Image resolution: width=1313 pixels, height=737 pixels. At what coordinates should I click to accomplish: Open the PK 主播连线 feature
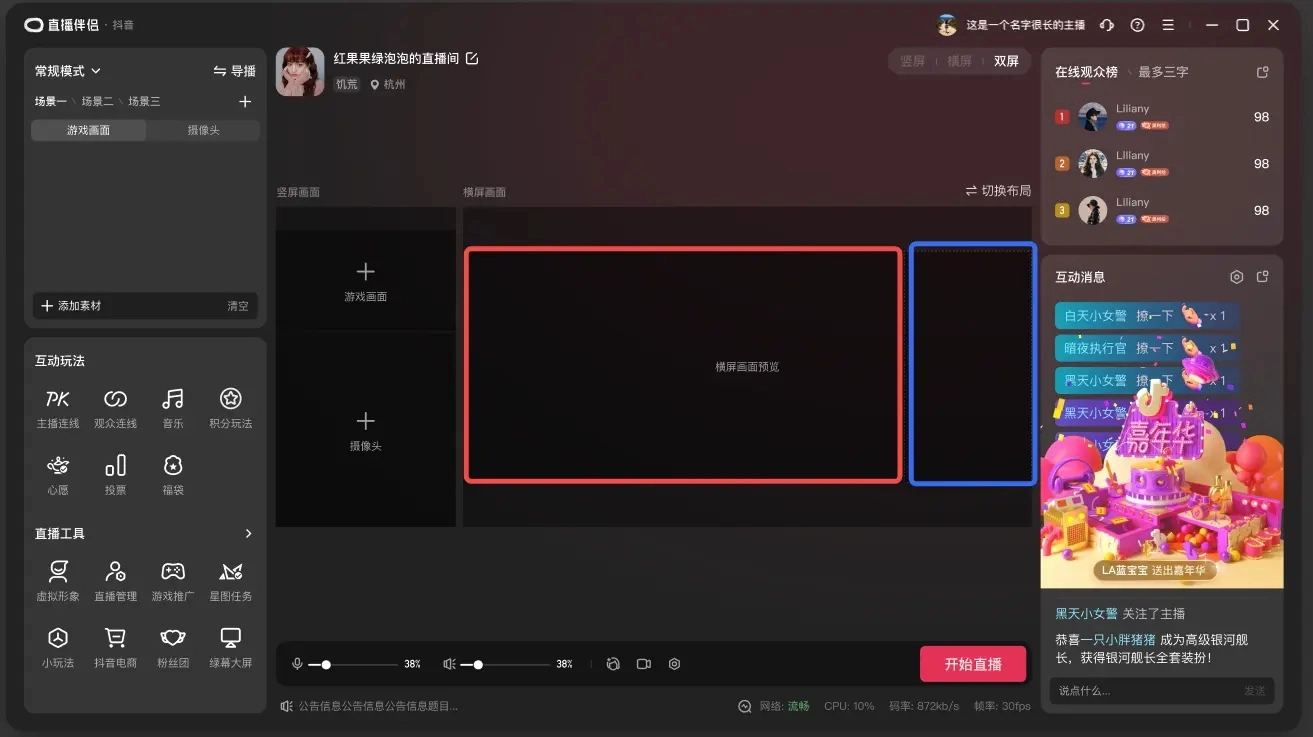pyautogui.click(x=58, y=400)
